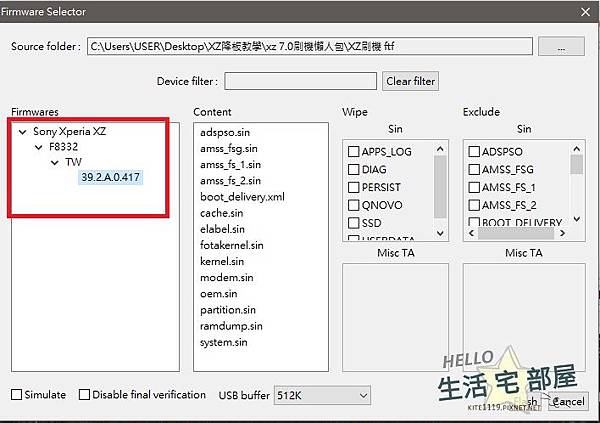Select the F8332 model entry
600x423 pixels.
(x=64, y=147)
